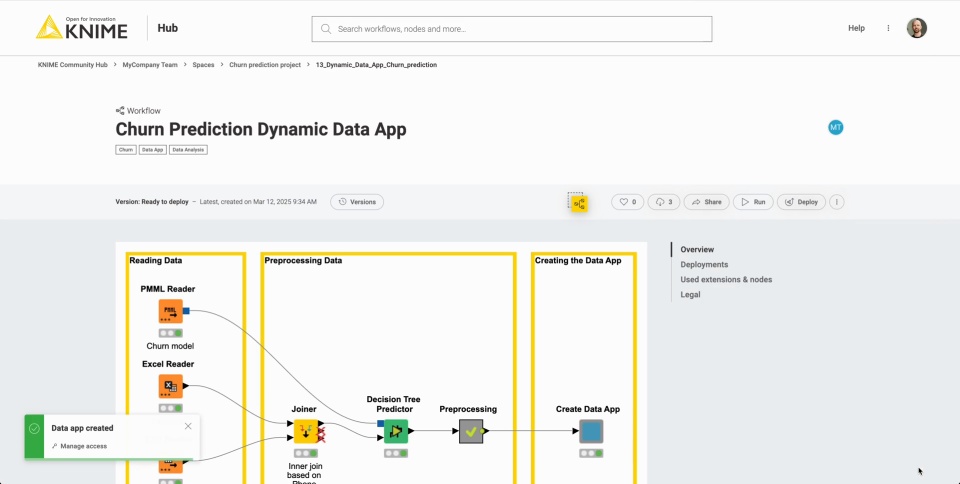Viewport: 960px width, 484px height.
Task: Click the 13_Dynamic_Data_App_Churn_prediction breadcrumb
Action: pos(377,65)
